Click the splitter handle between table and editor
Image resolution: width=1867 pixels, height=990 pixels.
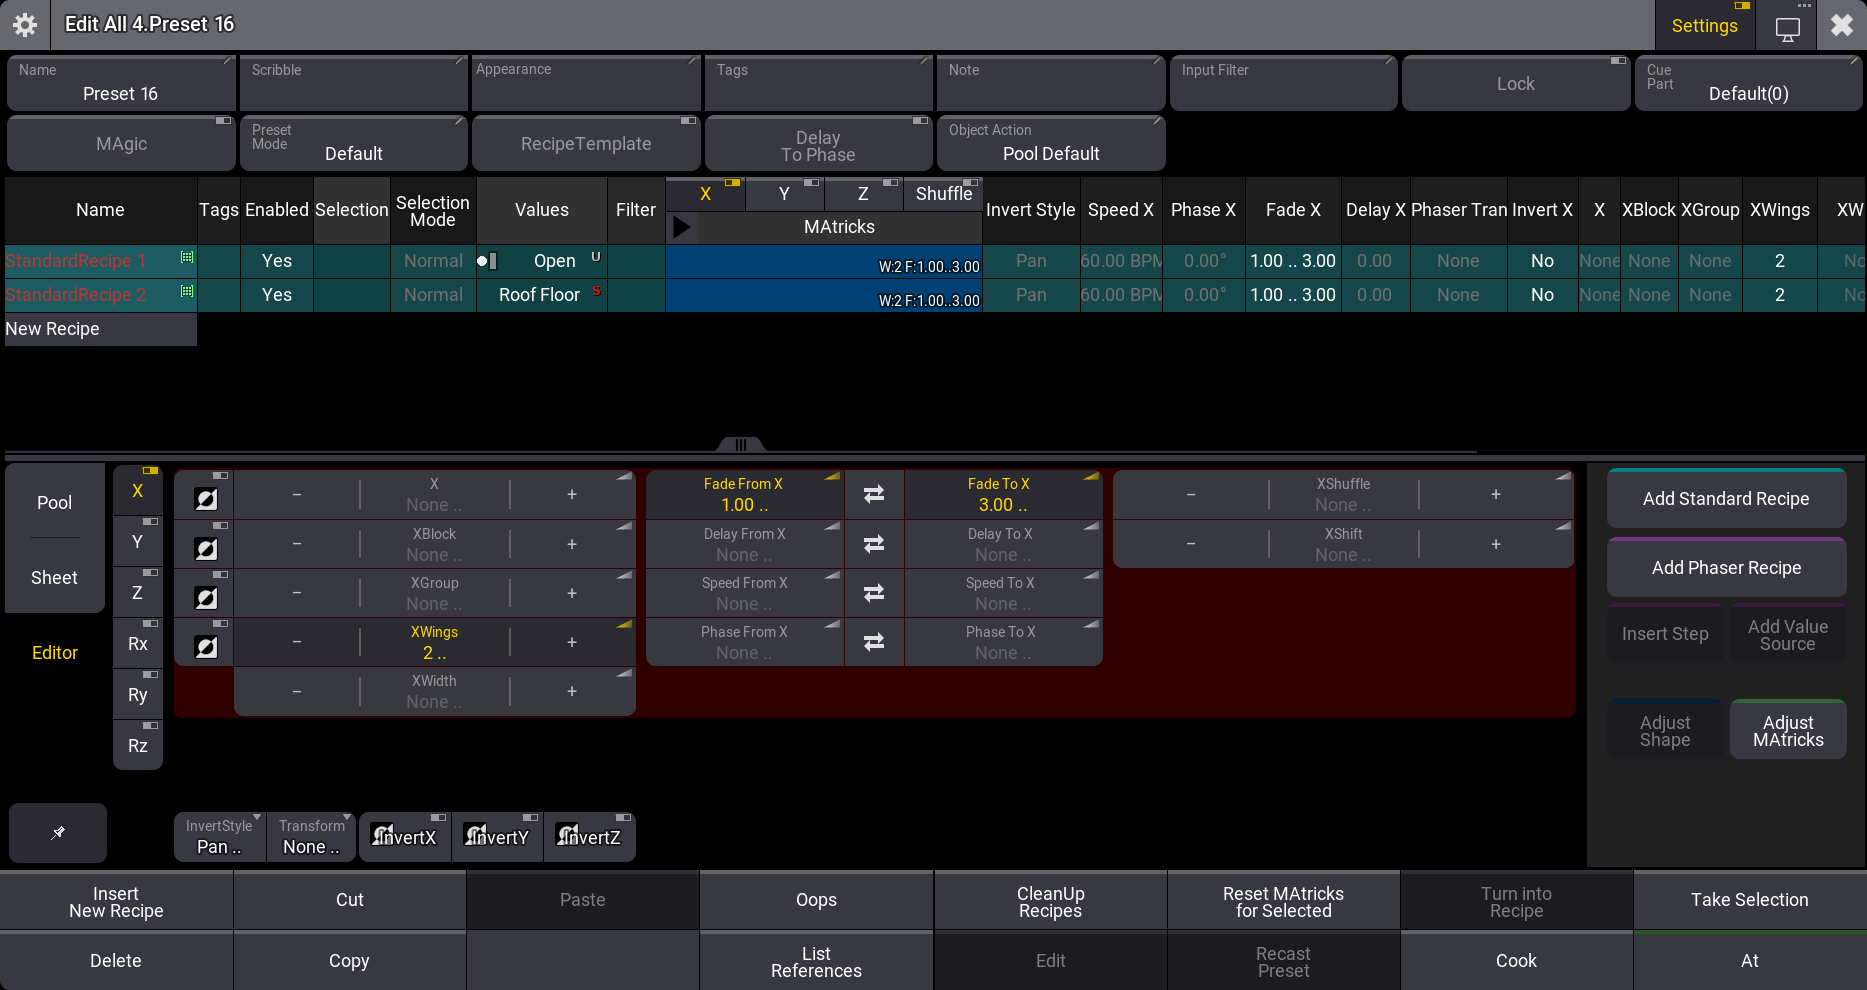click(741, 445)
